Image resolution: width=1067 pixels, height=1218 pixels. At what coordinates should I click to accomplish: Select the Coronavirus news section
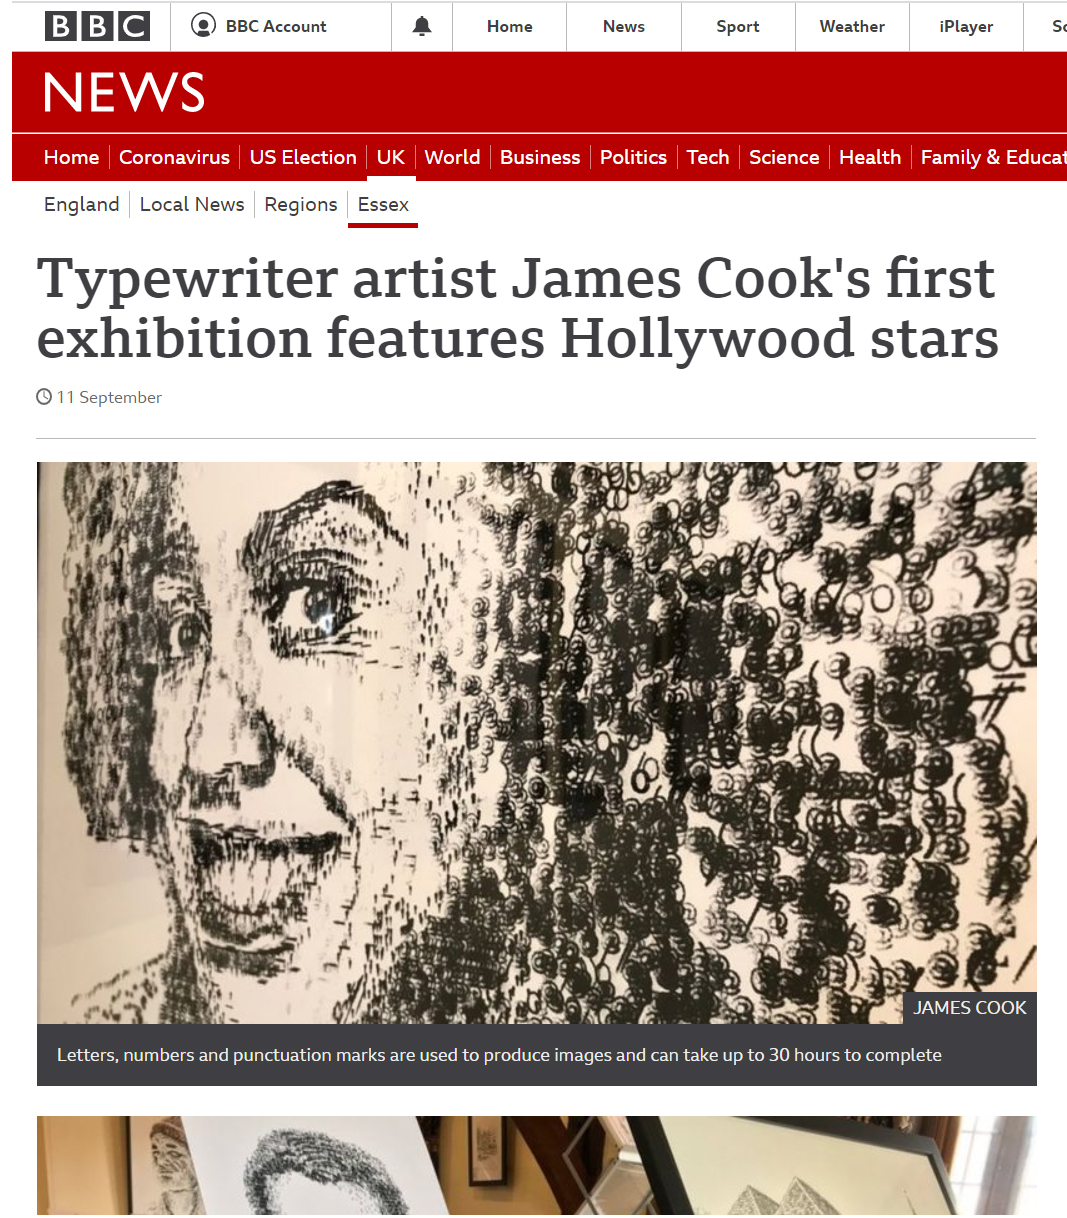click(174, 157)
